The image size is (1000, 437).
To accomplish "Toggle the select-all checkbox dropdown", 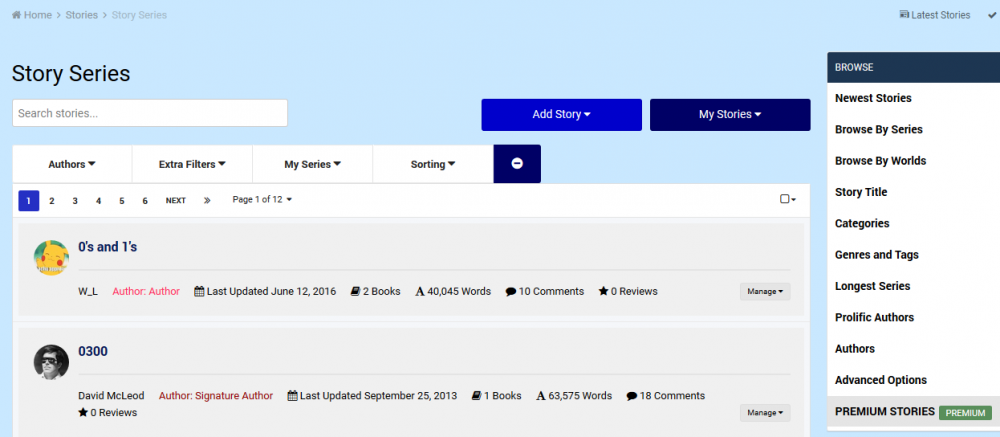I will coord(788,200).
